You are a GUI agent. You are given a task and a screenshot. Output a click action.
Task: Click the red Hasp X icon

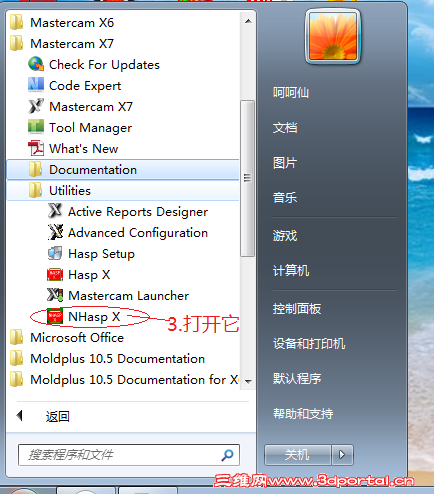tap(55, 274)
